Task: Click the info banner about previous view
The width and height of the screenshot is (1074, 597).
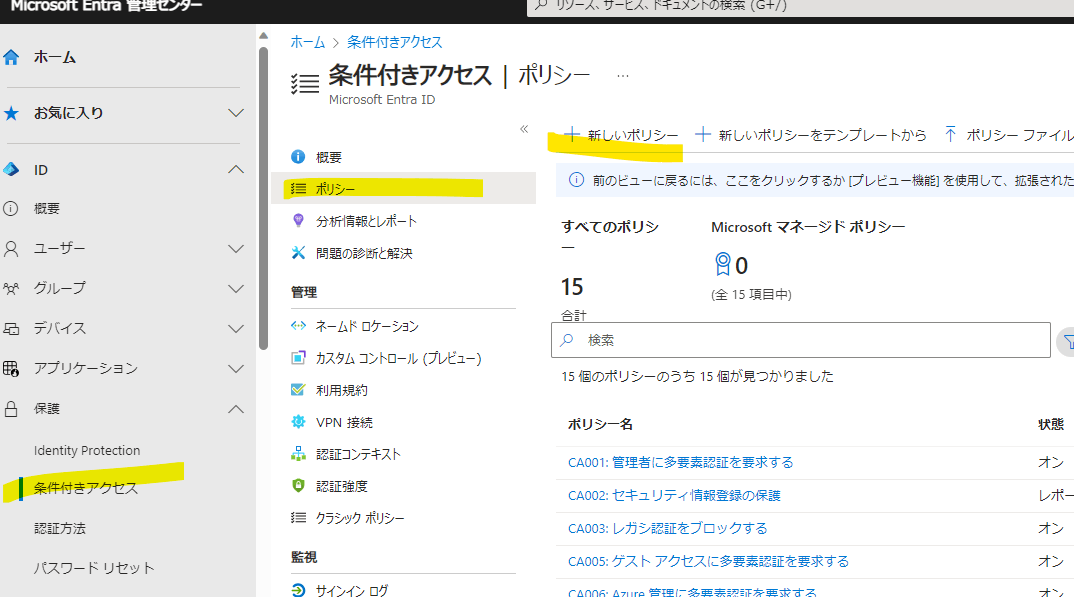Action: click(815, 180)
